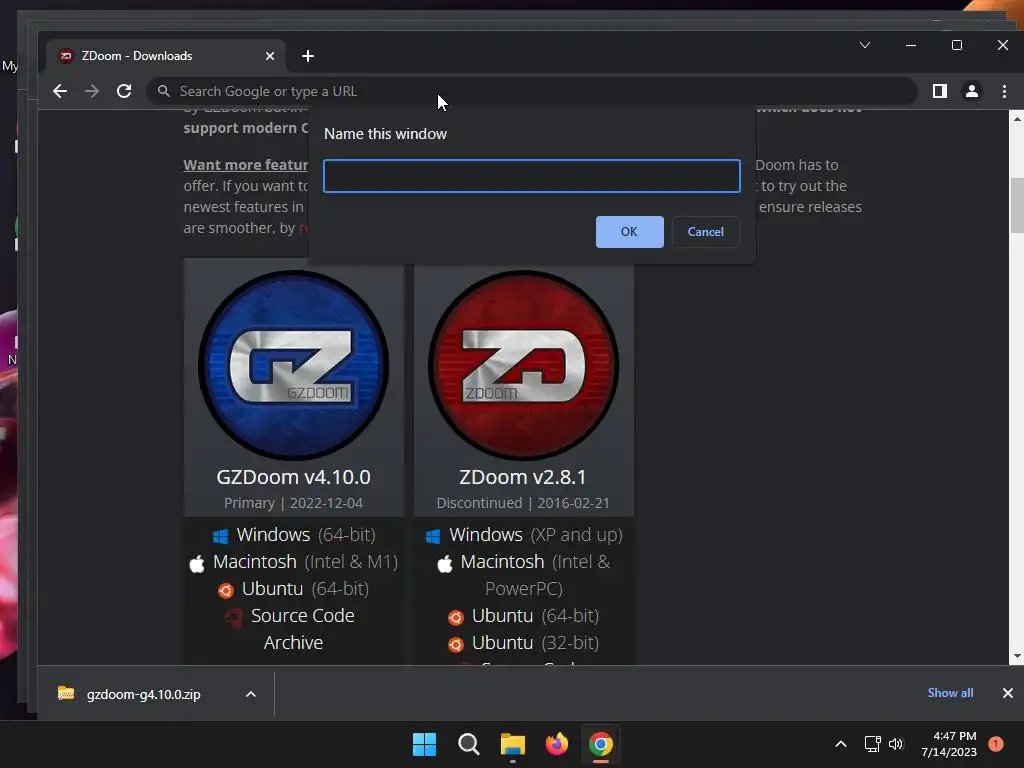Click the ZDoom v2.8.1 heading
Viewport: 1024px width, 768px height.
point(522,477)
